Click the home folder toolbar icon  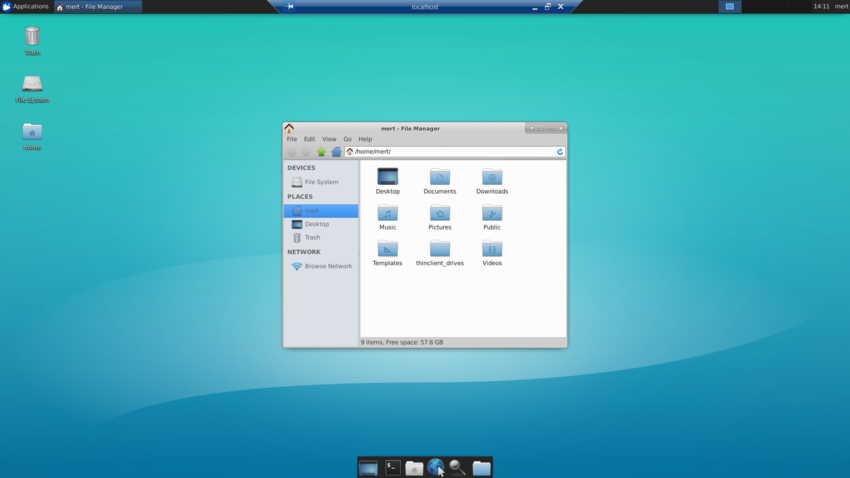pos(336,152)
